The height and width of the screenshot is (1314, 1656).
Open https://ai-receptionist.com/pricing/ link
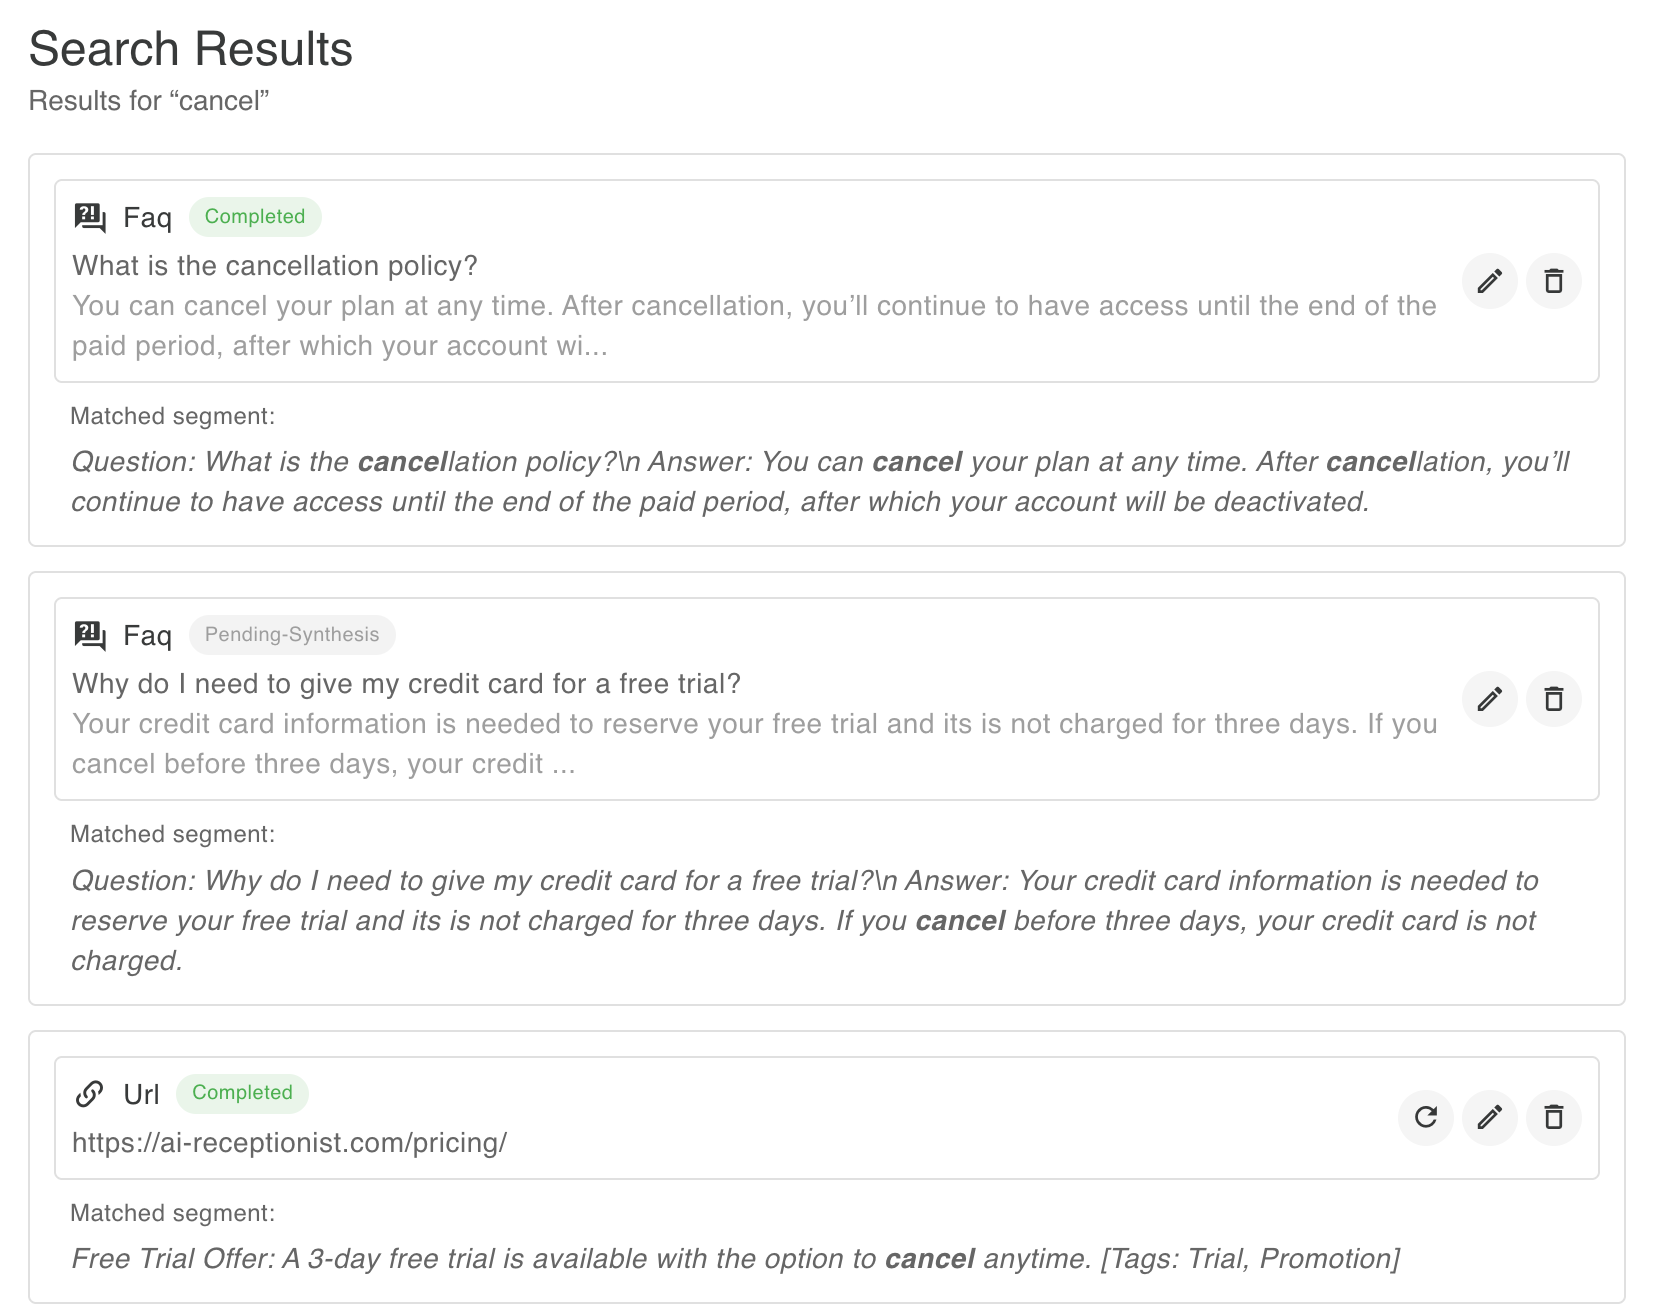click(x=288, y=1142)
